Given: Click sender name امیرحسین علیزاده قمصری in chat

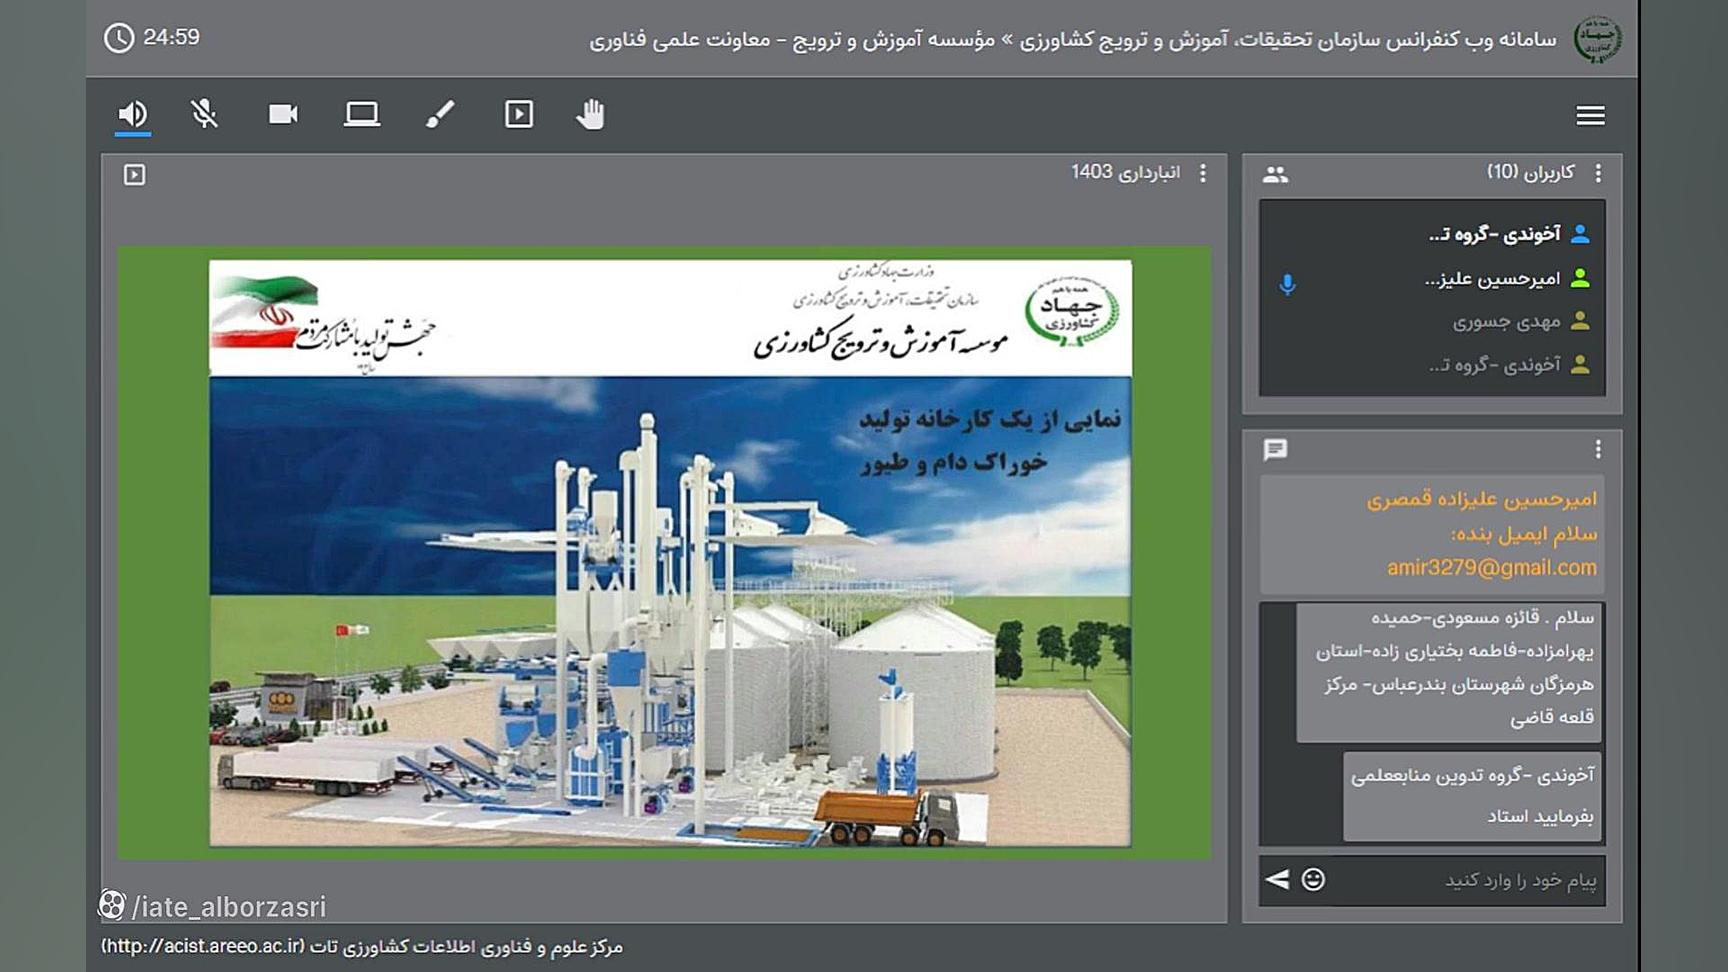Looking at the screenshot, I should pyautogui.click(x=1482, y=499).
